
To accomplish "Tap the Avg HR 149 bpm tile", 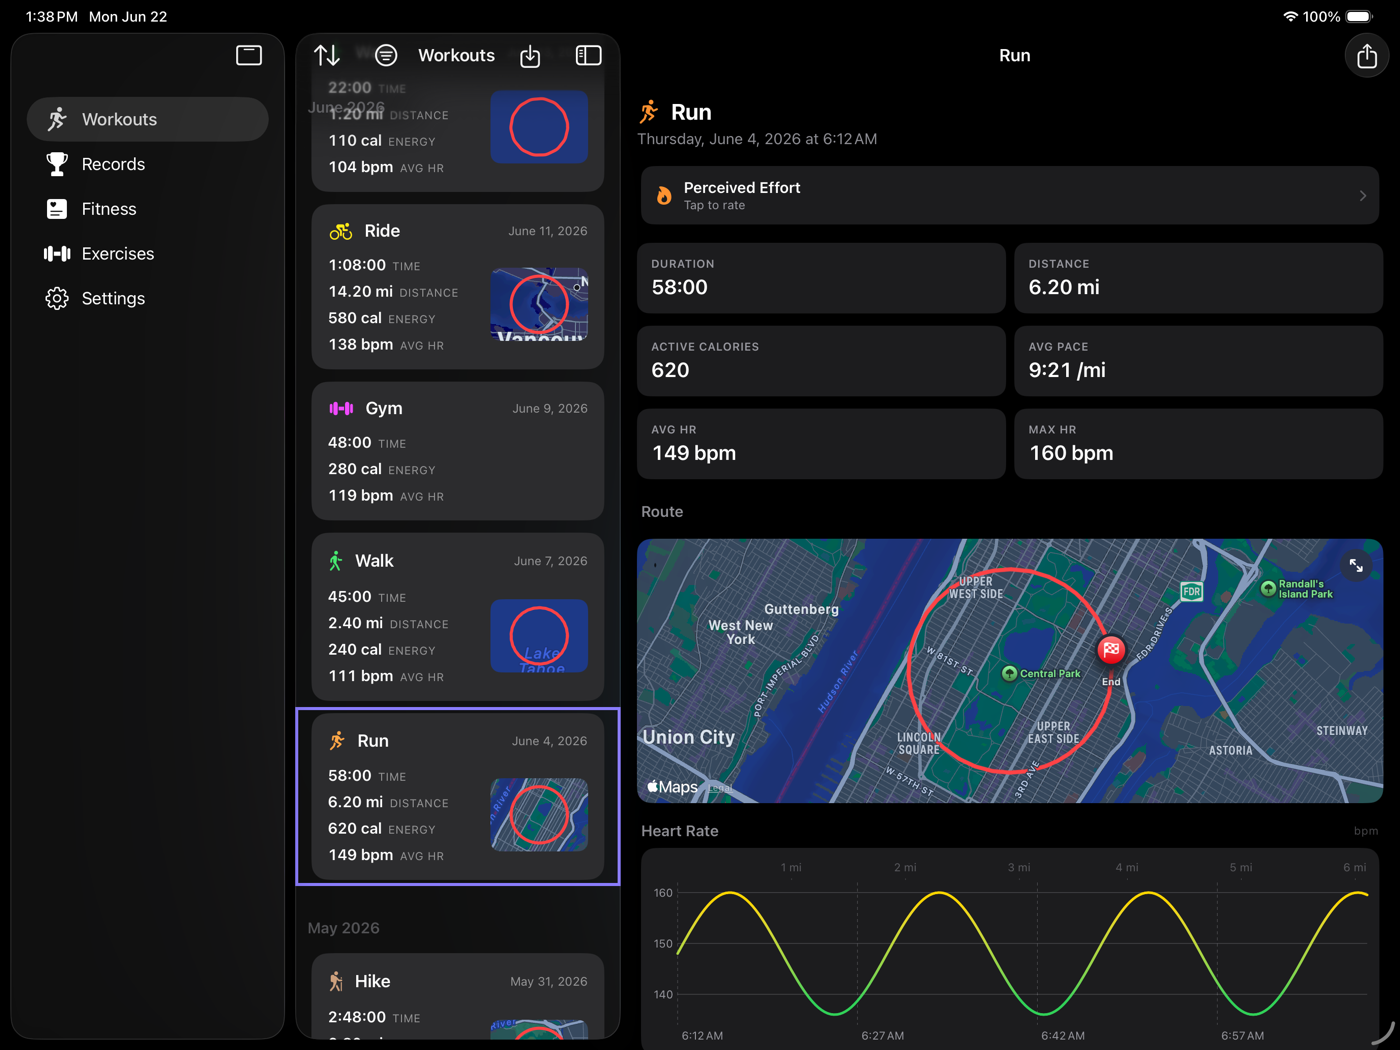I will tap(821, 444).
